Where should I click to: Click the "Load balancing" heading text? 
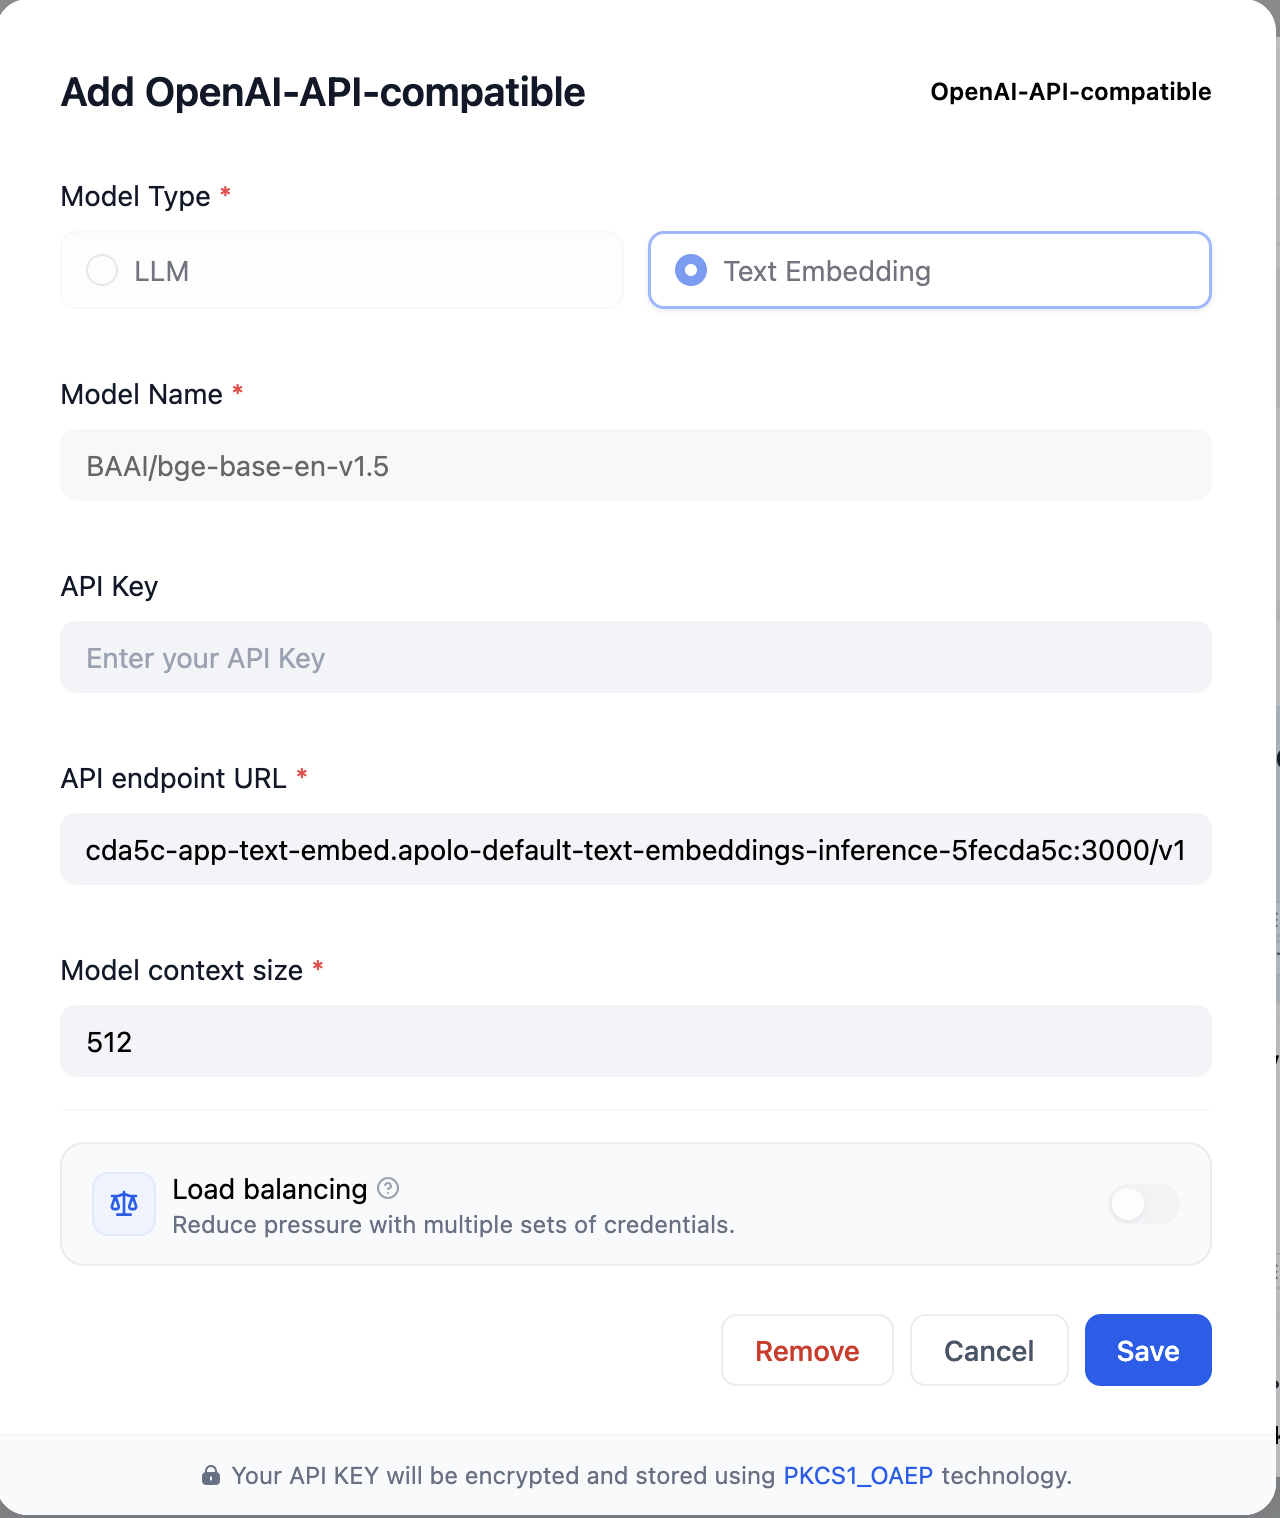(x=270, y=1189)
